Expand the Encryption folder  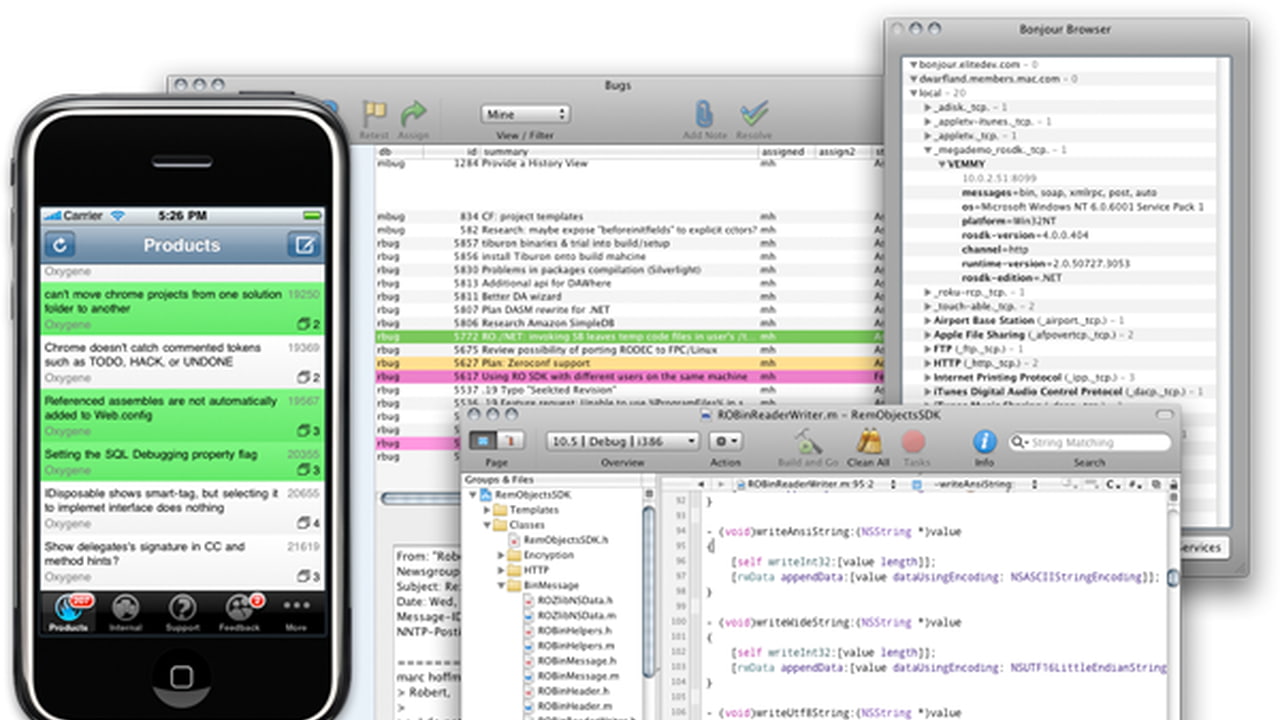(503, 555)
